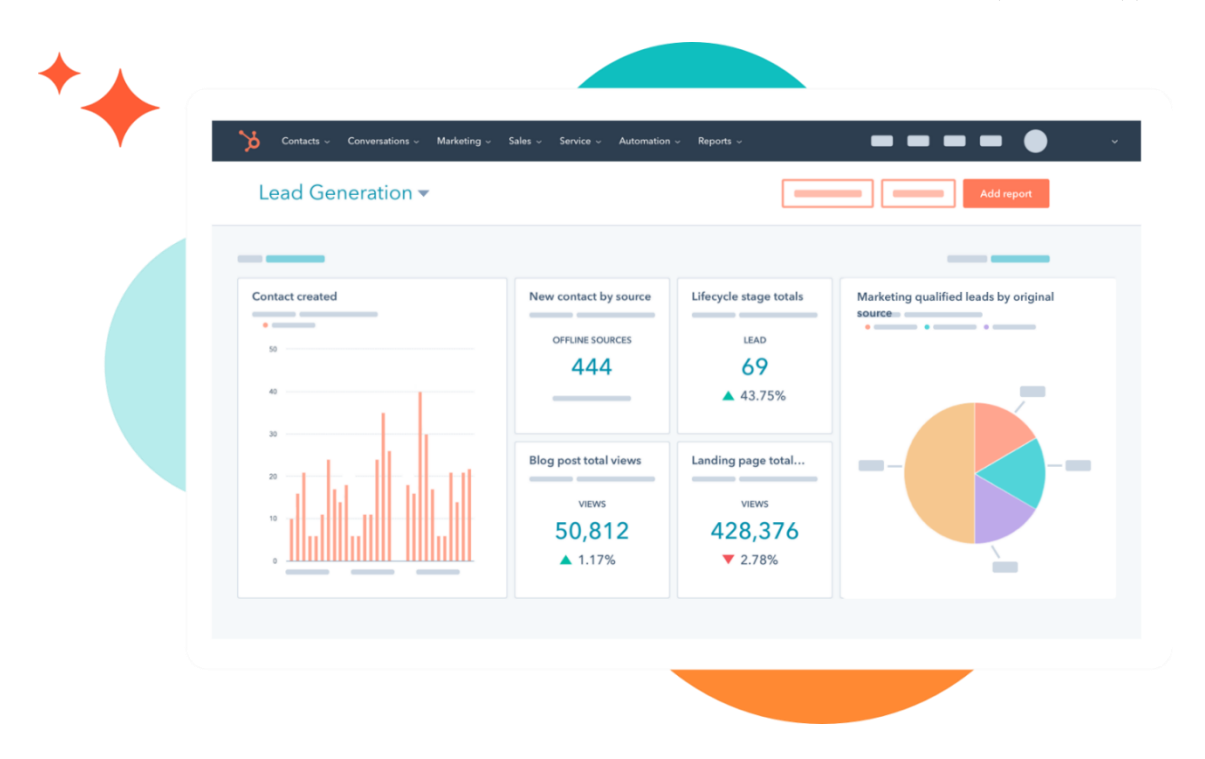The width and height of the screenshot is (1205, 759).
Task: Click the 50,812 blog post views figure
Action: 591,530
